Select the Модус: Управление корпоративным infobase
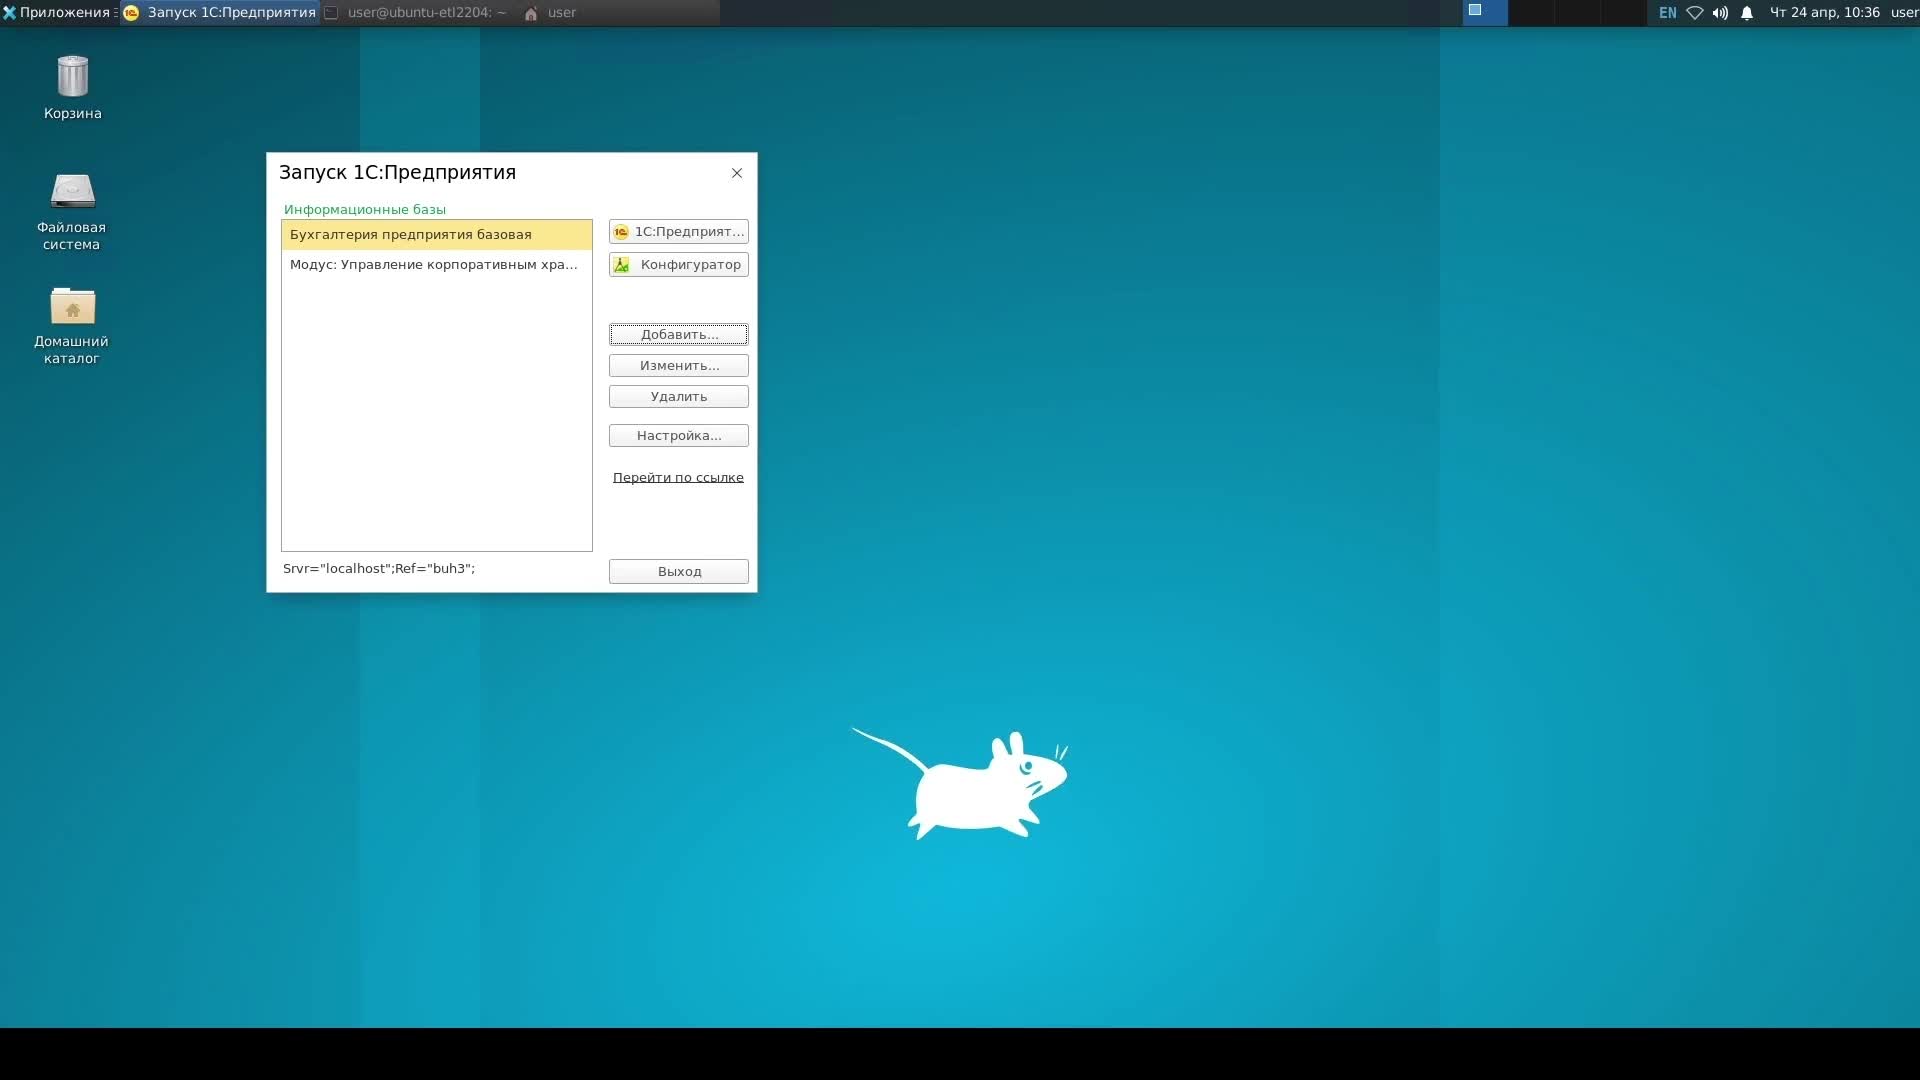 (x=433, y=265)
